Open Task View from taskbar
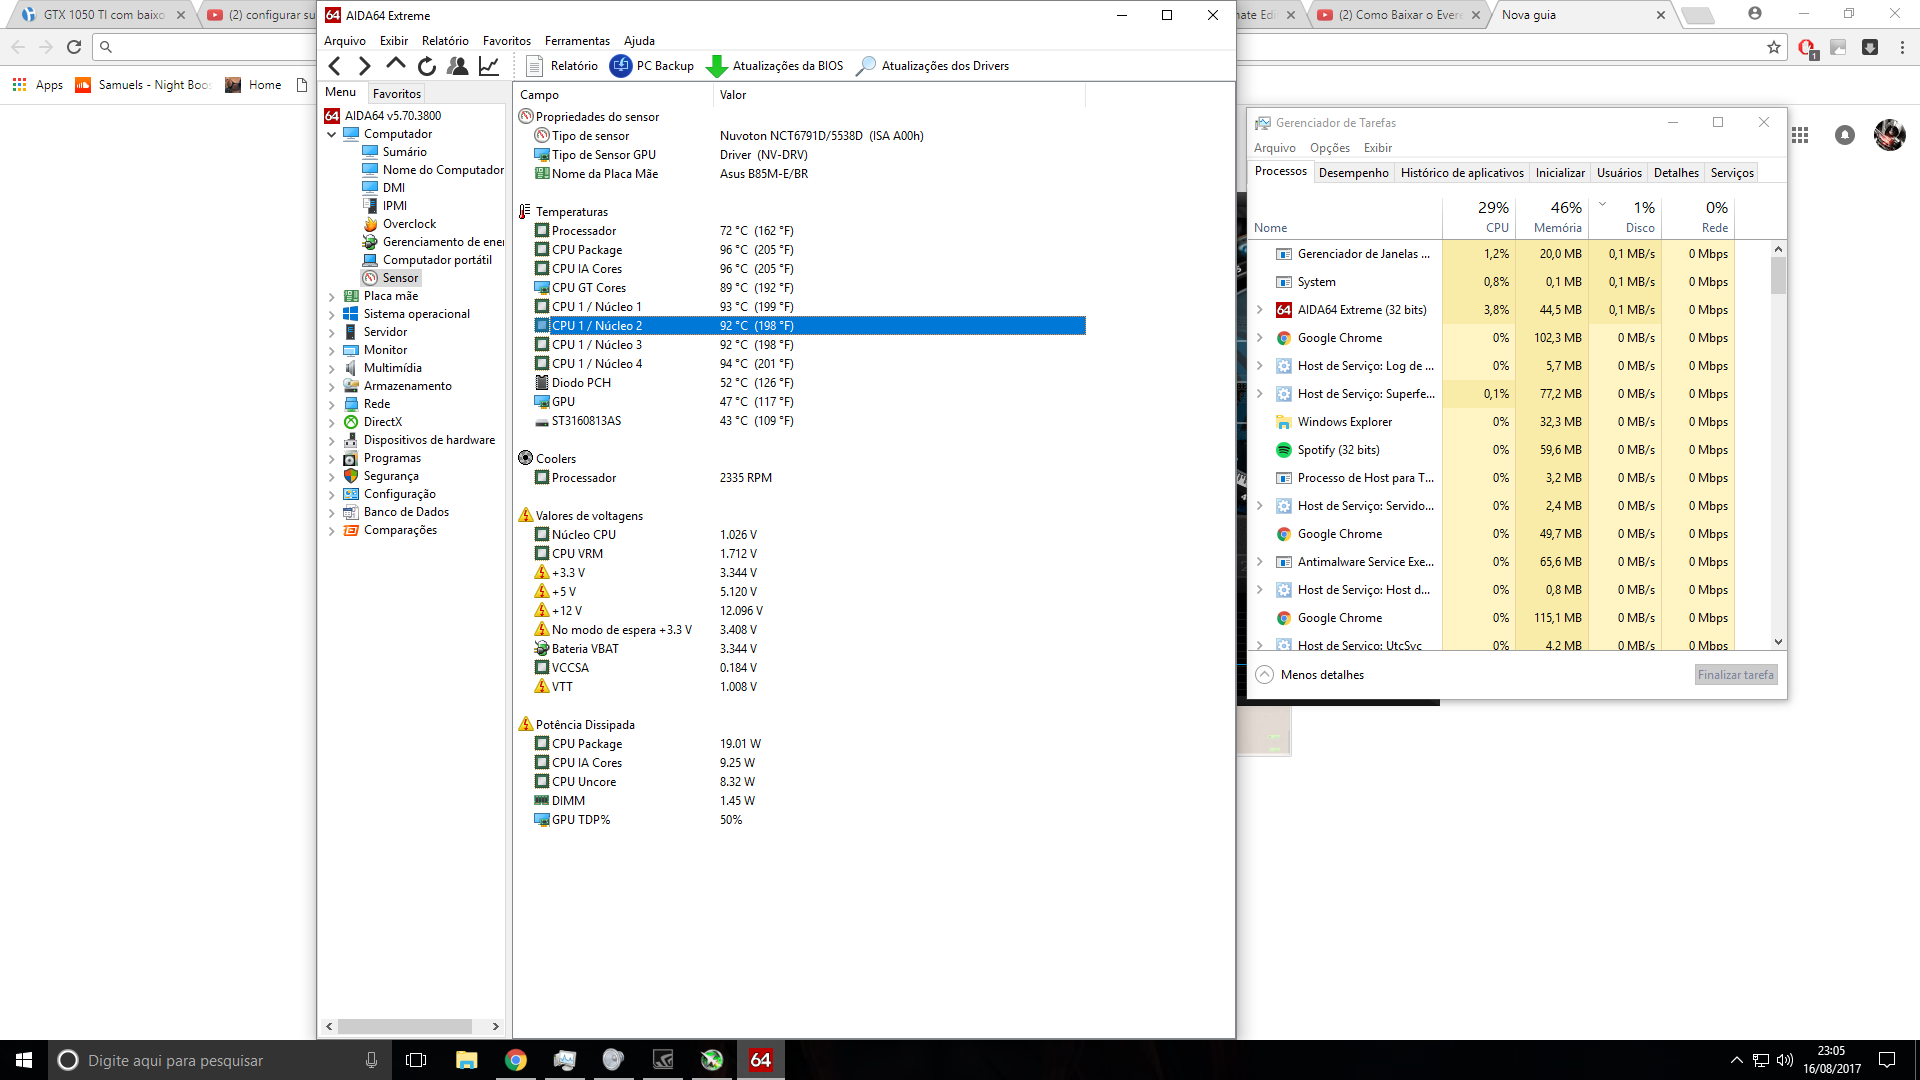 pyautogui.click(x=416, y=1060)
